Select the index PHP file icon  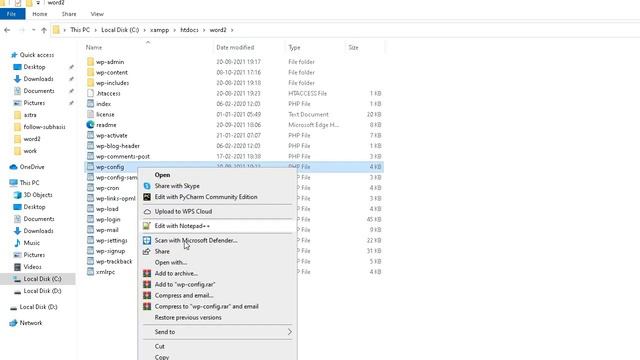pyautogui.click(x=90, y=104)
